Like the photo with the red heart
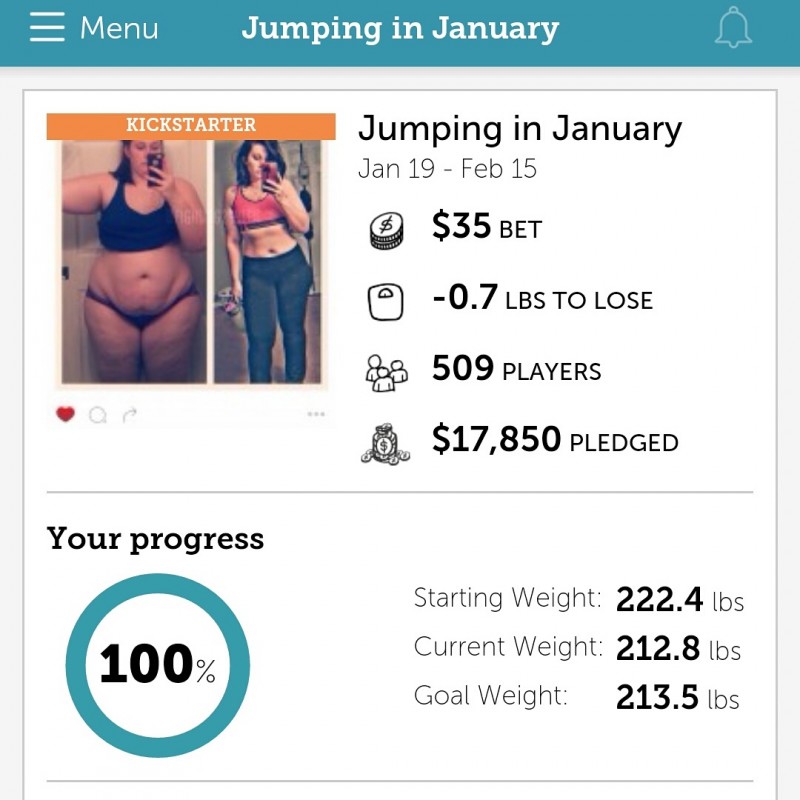 click(66, 414)
